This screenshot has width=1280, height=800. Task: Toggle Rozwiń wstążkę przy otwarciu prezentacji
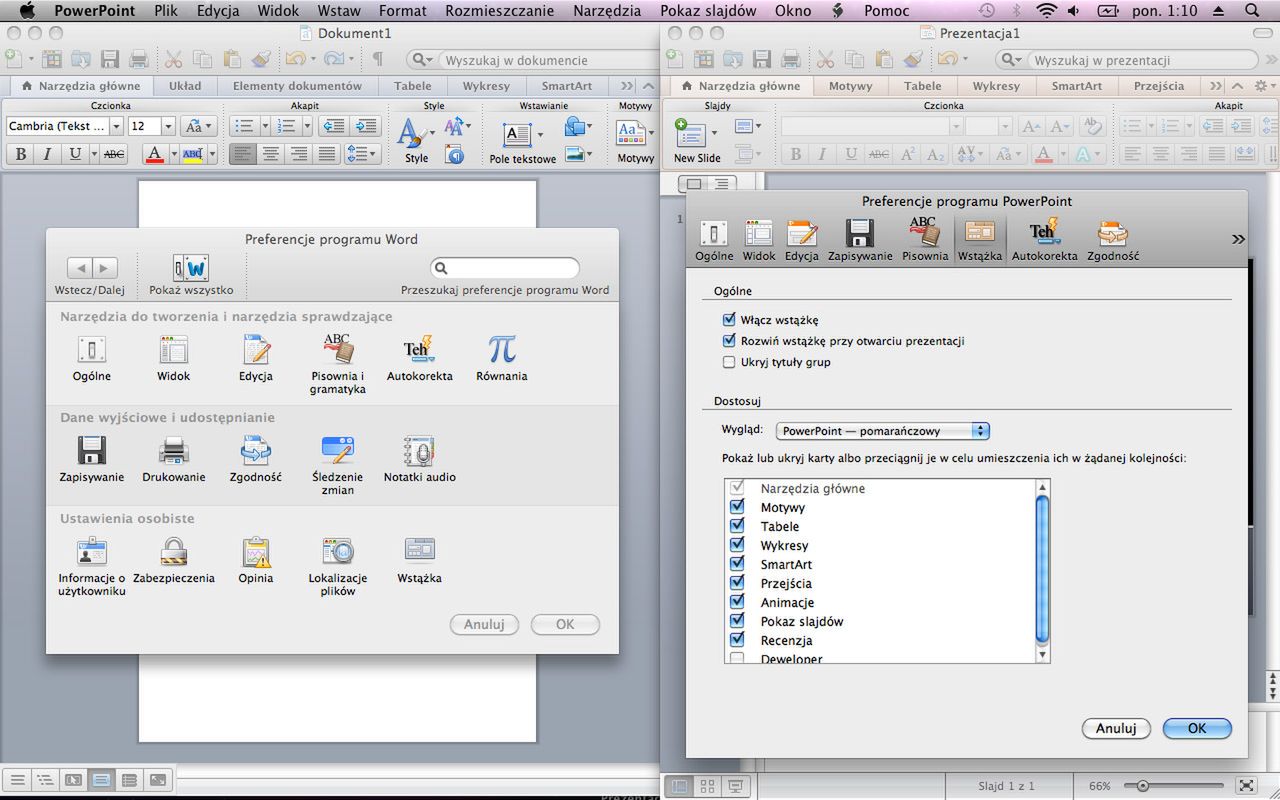(729, 341)
